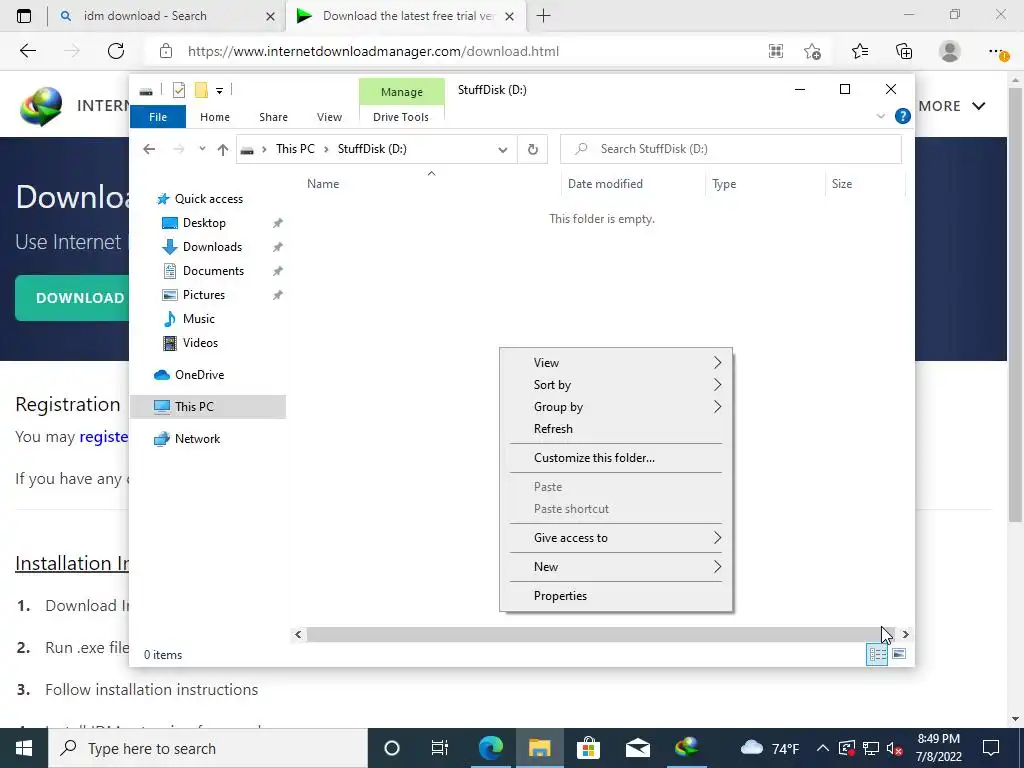Click the green DOWNLOAD button on webpage

(72, 298)
